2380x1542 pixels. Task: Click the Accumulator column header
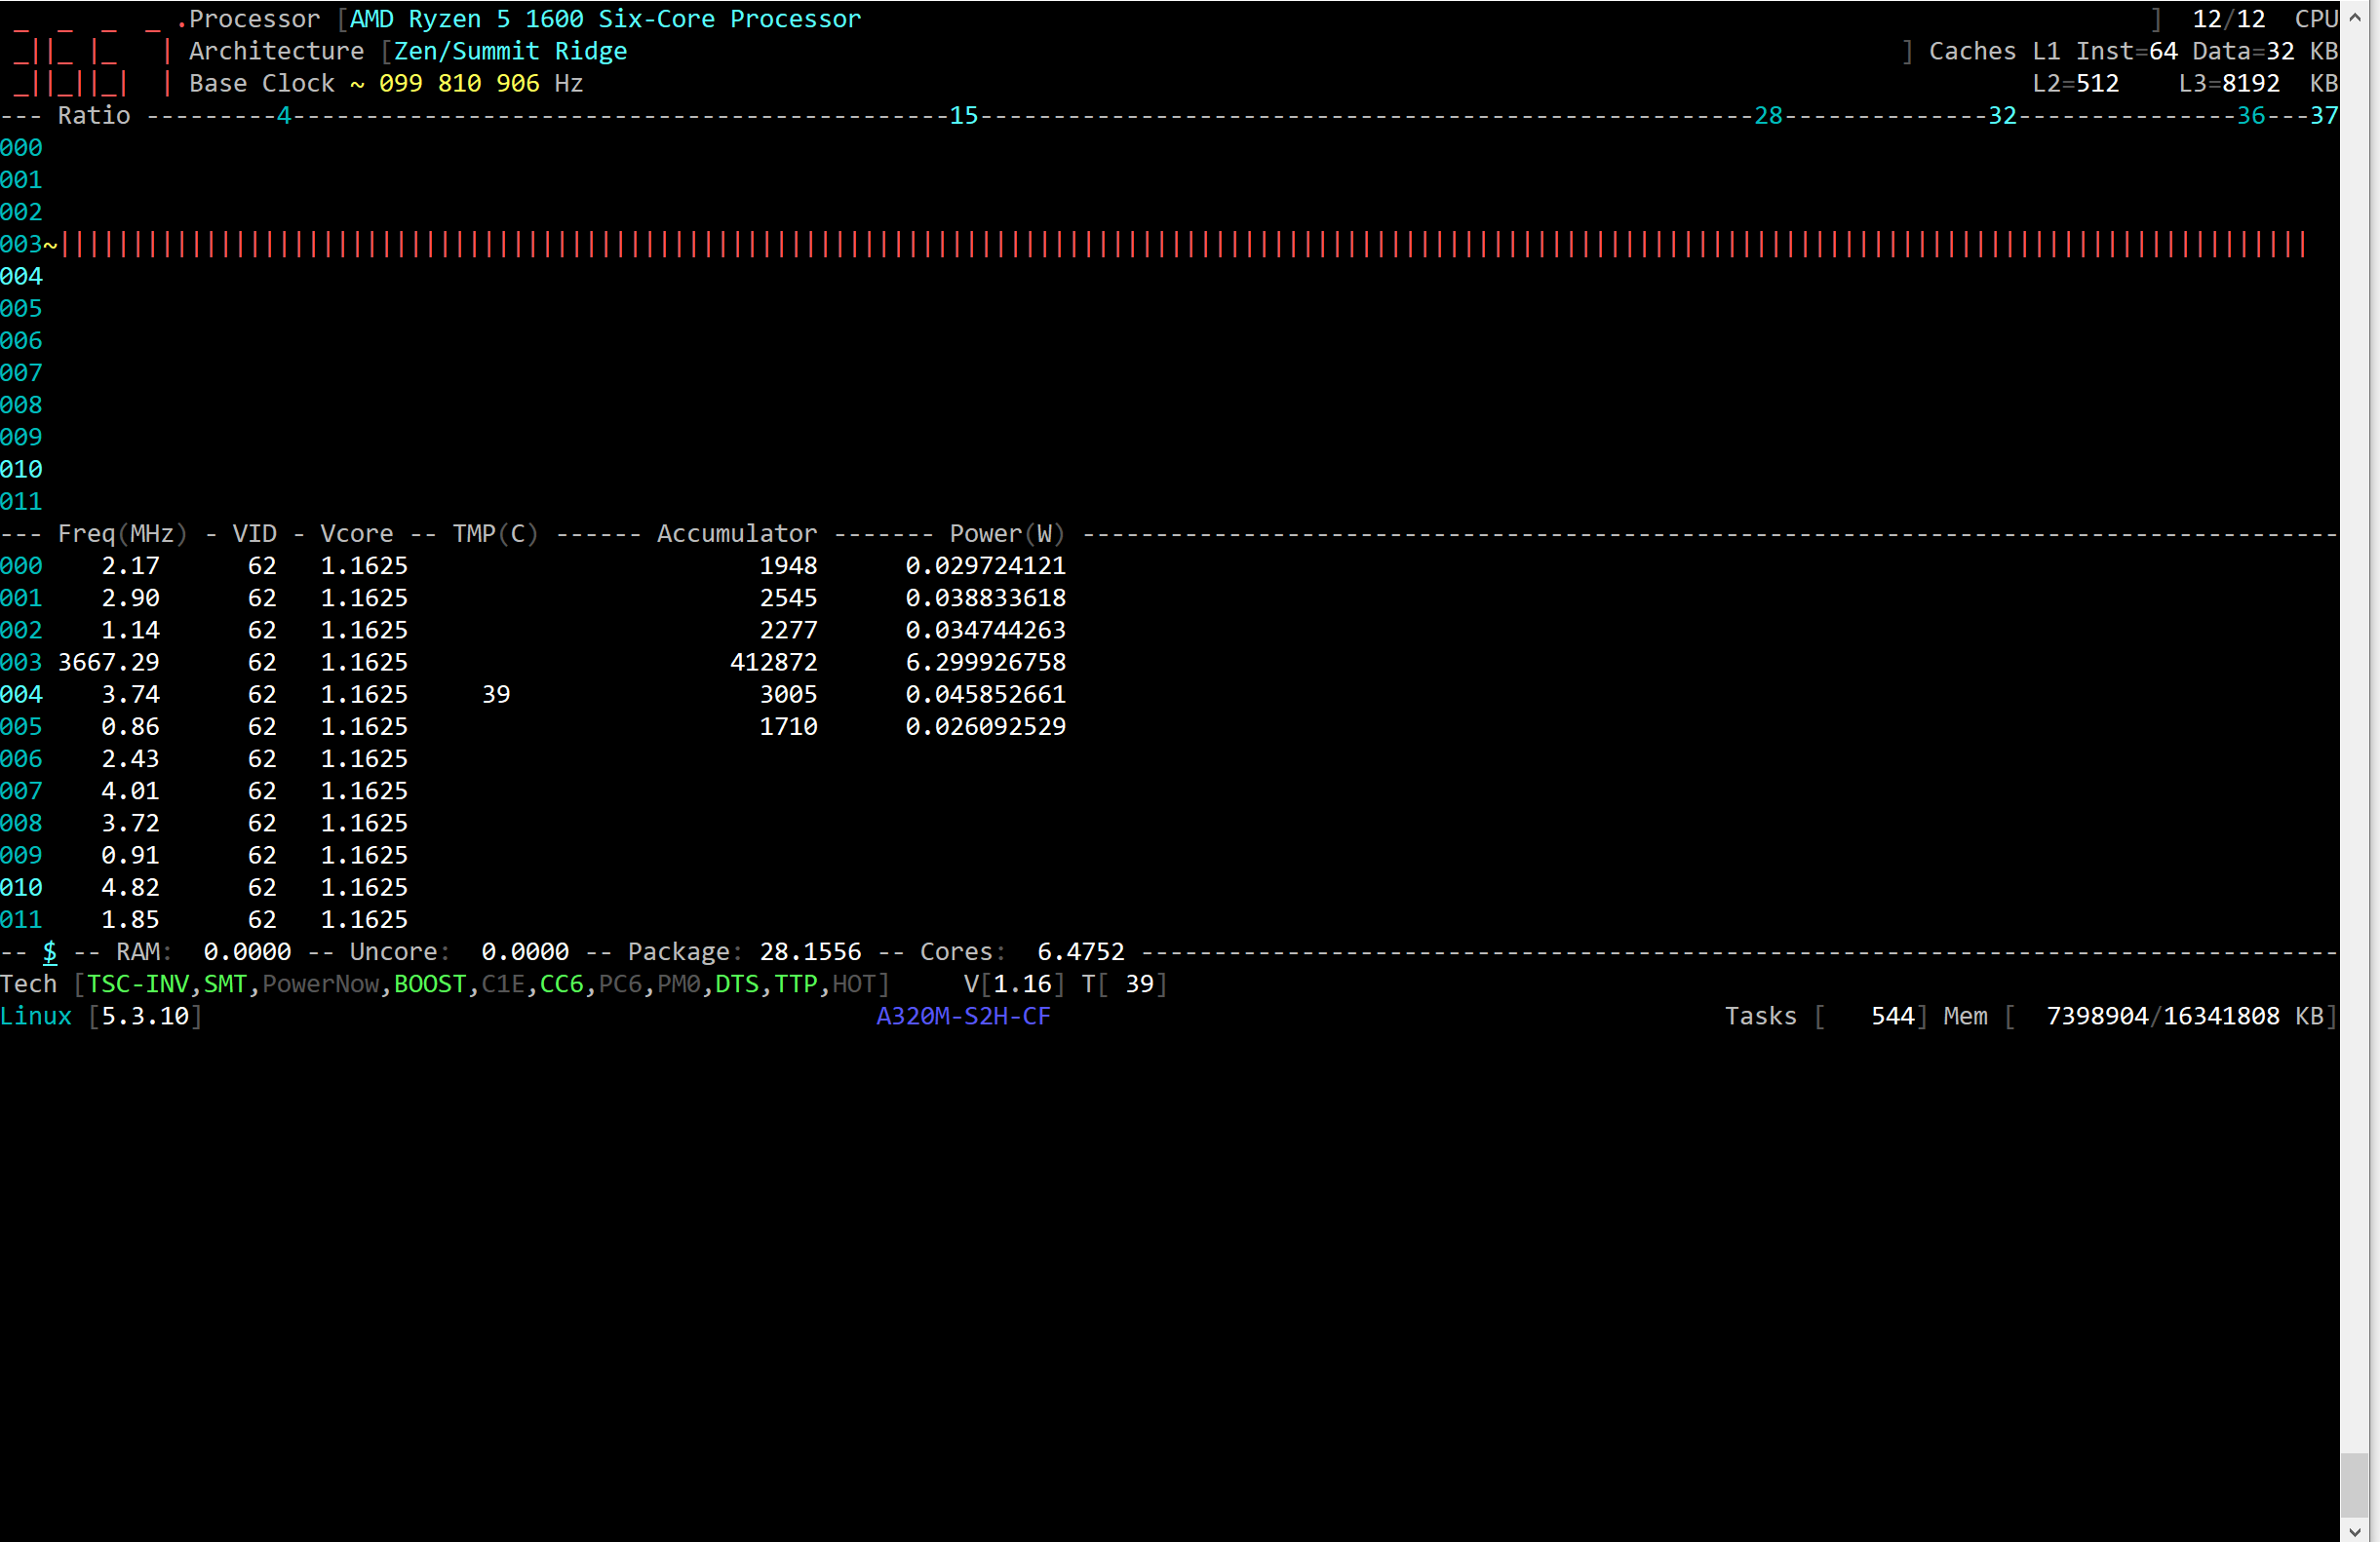tap(736, 534)
